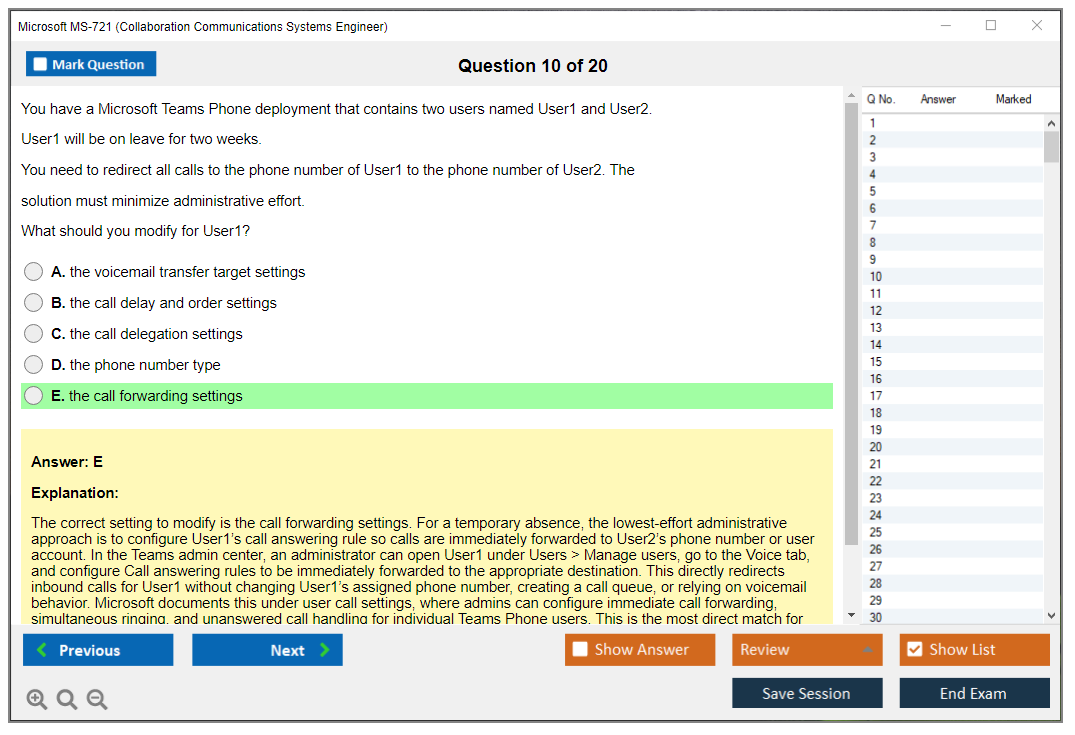Select row 29 in the list

pyautogui.click(x=953, y=601)
